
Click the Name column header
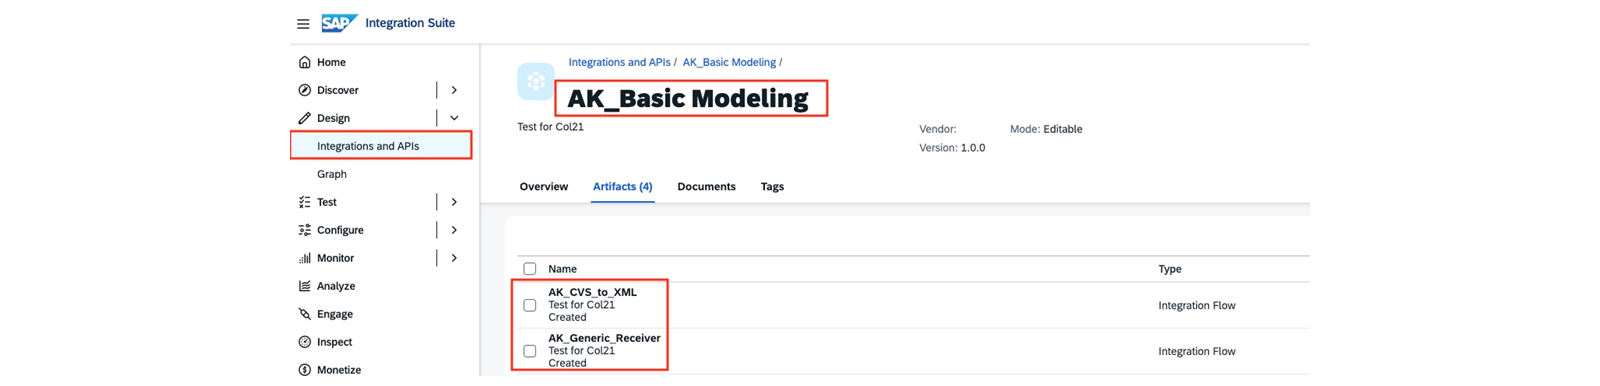[562, 269]
